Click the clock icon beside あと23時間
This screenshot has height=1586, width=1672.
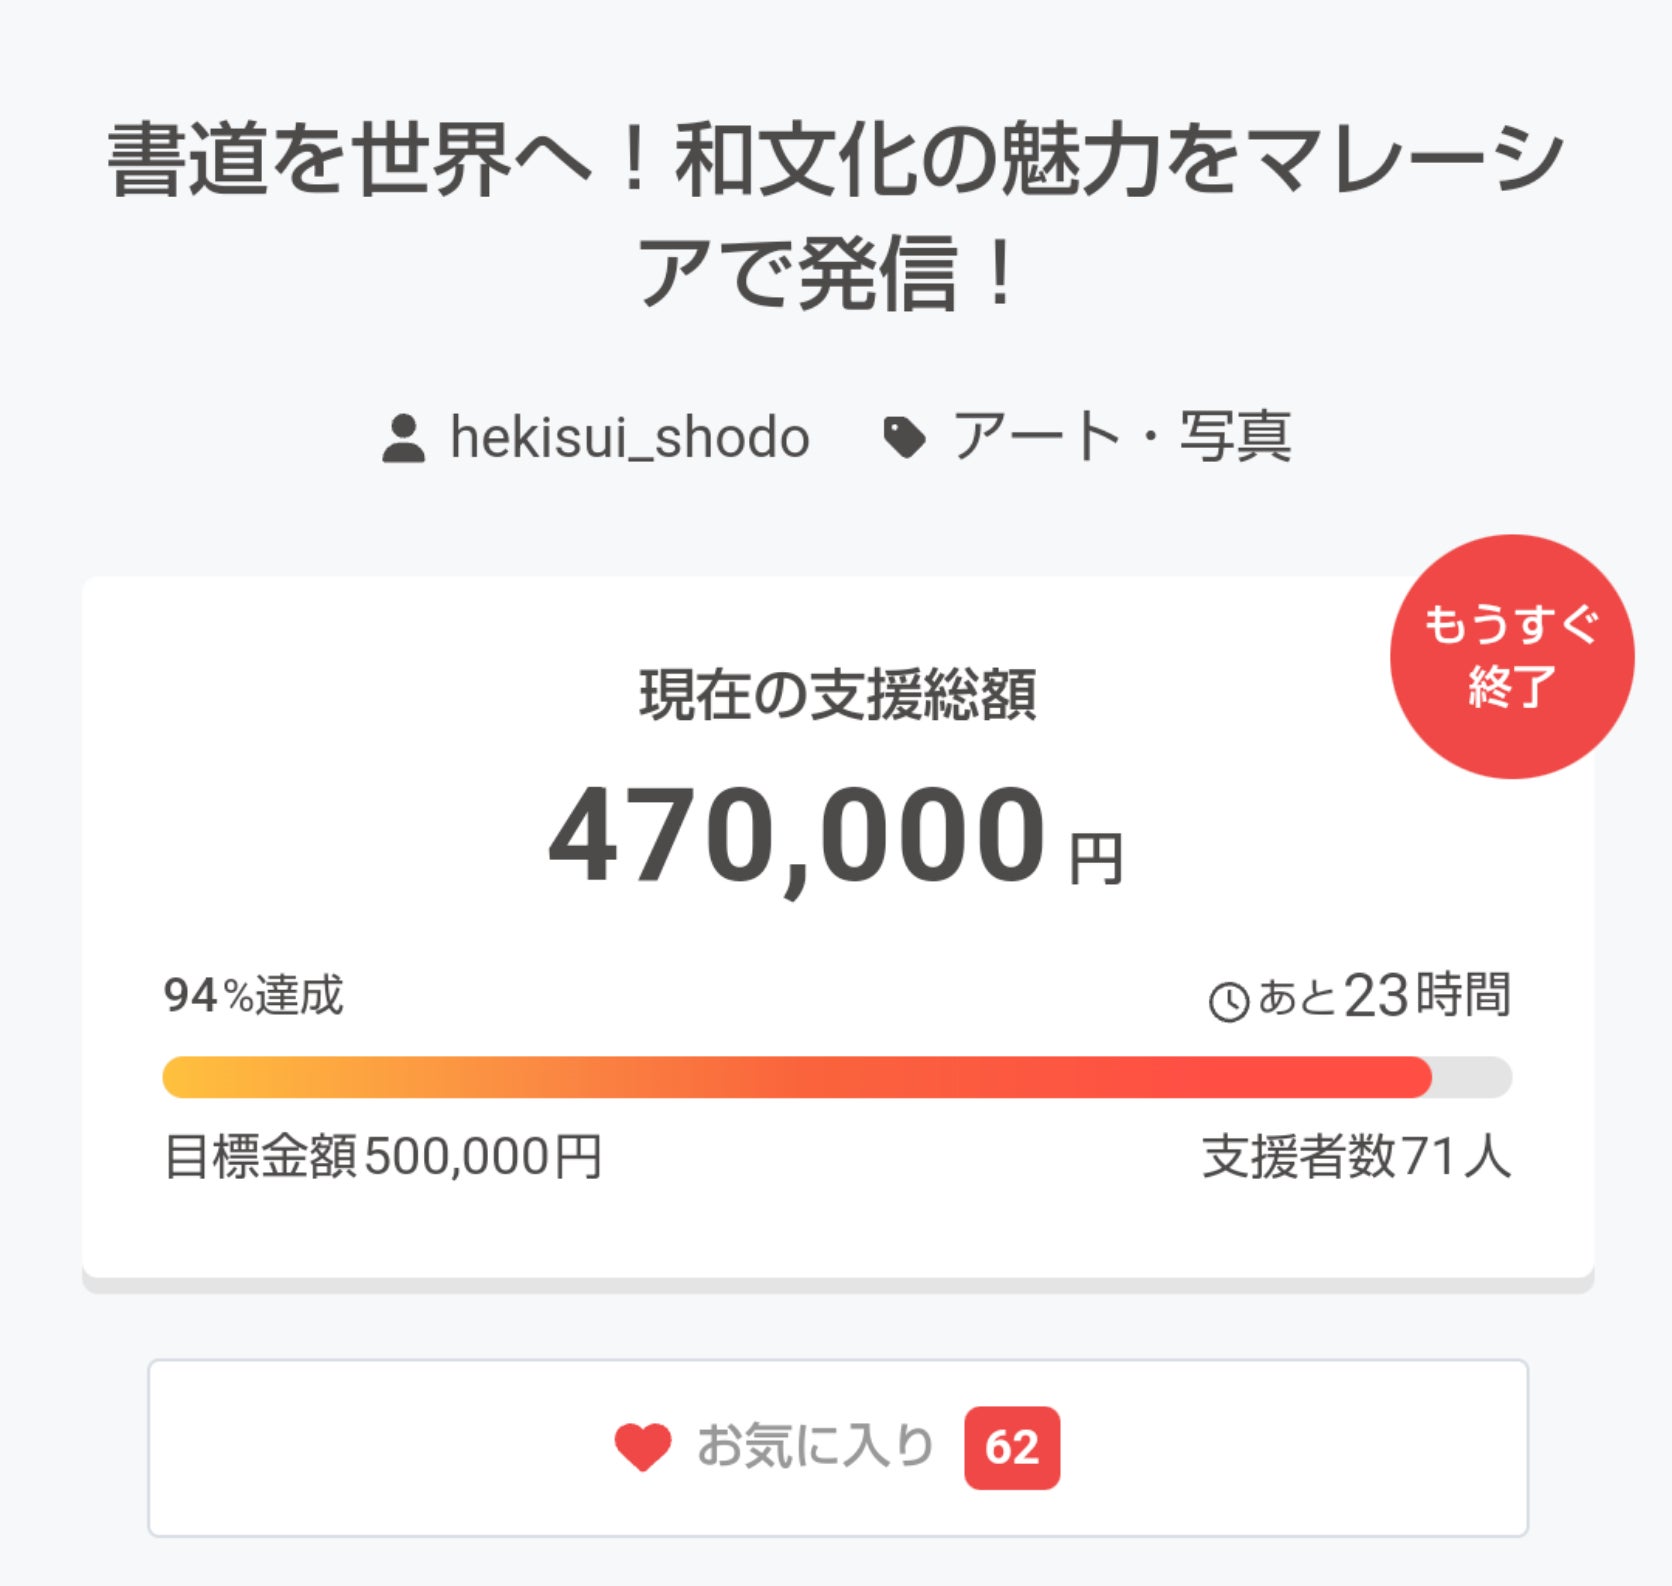1228,1001
